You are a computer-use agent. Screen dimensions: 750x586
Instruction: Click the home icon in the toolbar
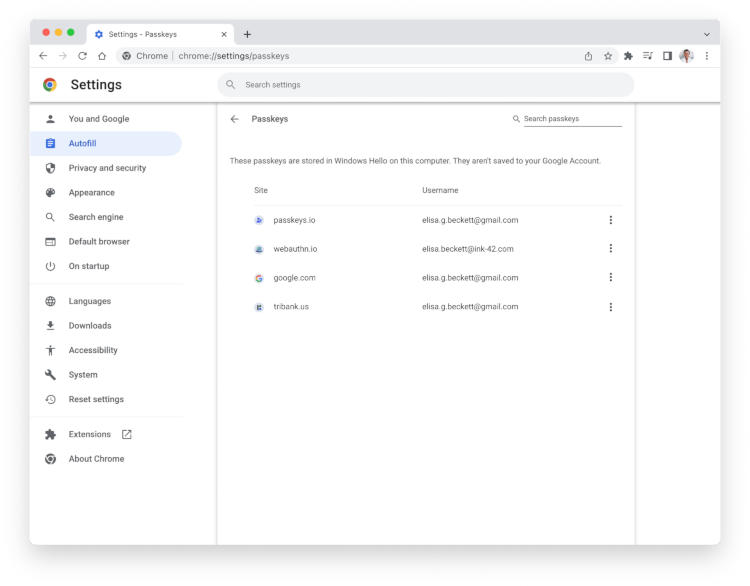[x=102, y=56]
